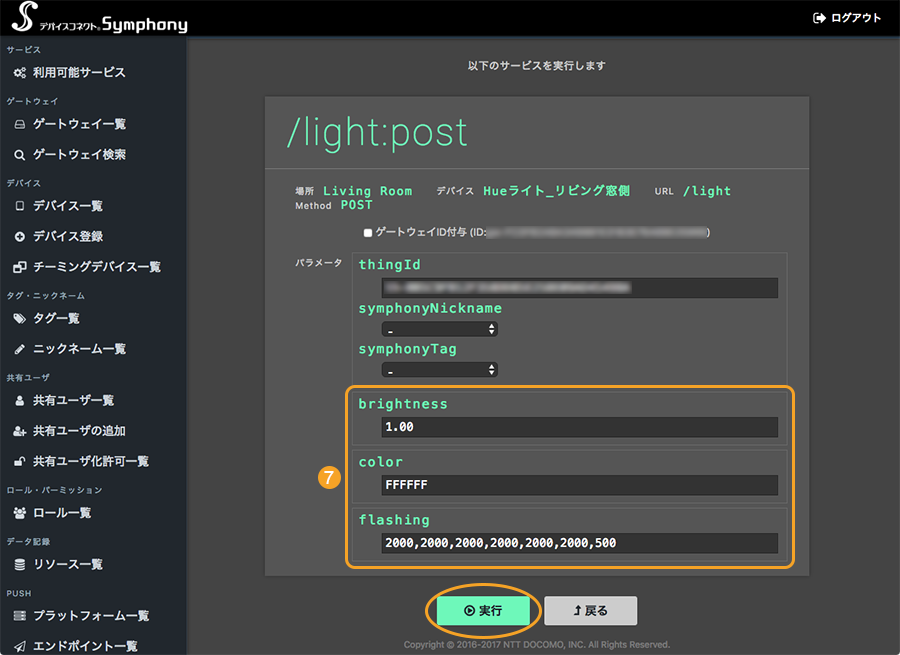Viewport: 900px width, 655px height.
Task: Open リソース一覧 in the sidebar
Action: 68,565
